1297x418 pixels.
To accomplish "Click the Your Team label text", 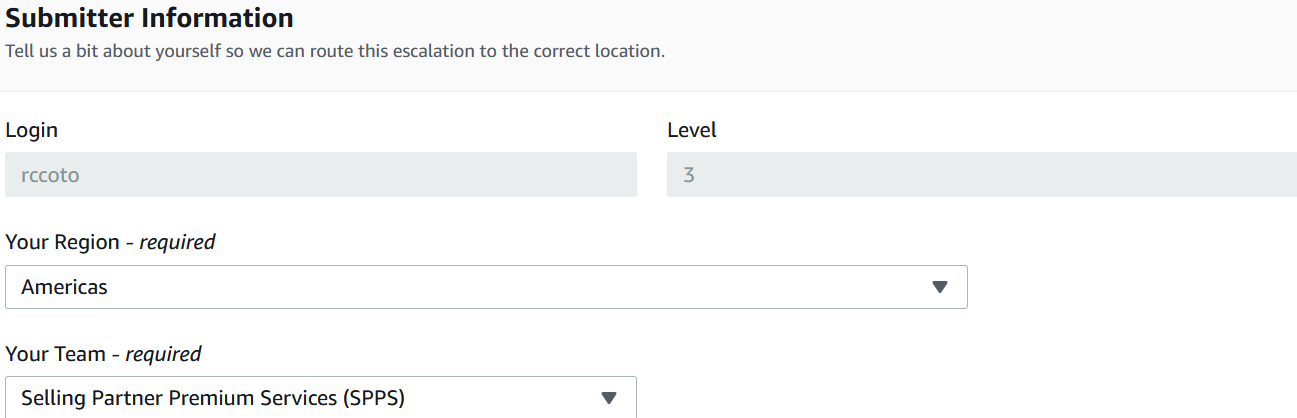I will pyautogui.click(x=56, y=354).
